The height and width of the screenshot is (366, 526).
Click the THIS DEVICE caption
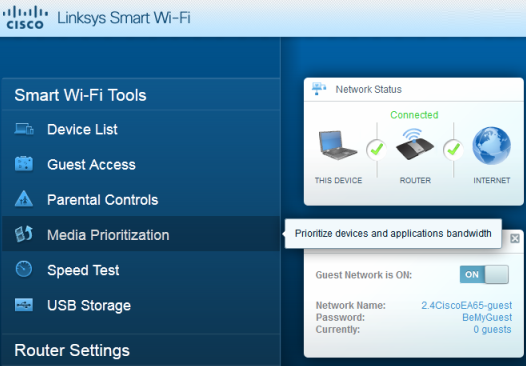click(338, 180)
